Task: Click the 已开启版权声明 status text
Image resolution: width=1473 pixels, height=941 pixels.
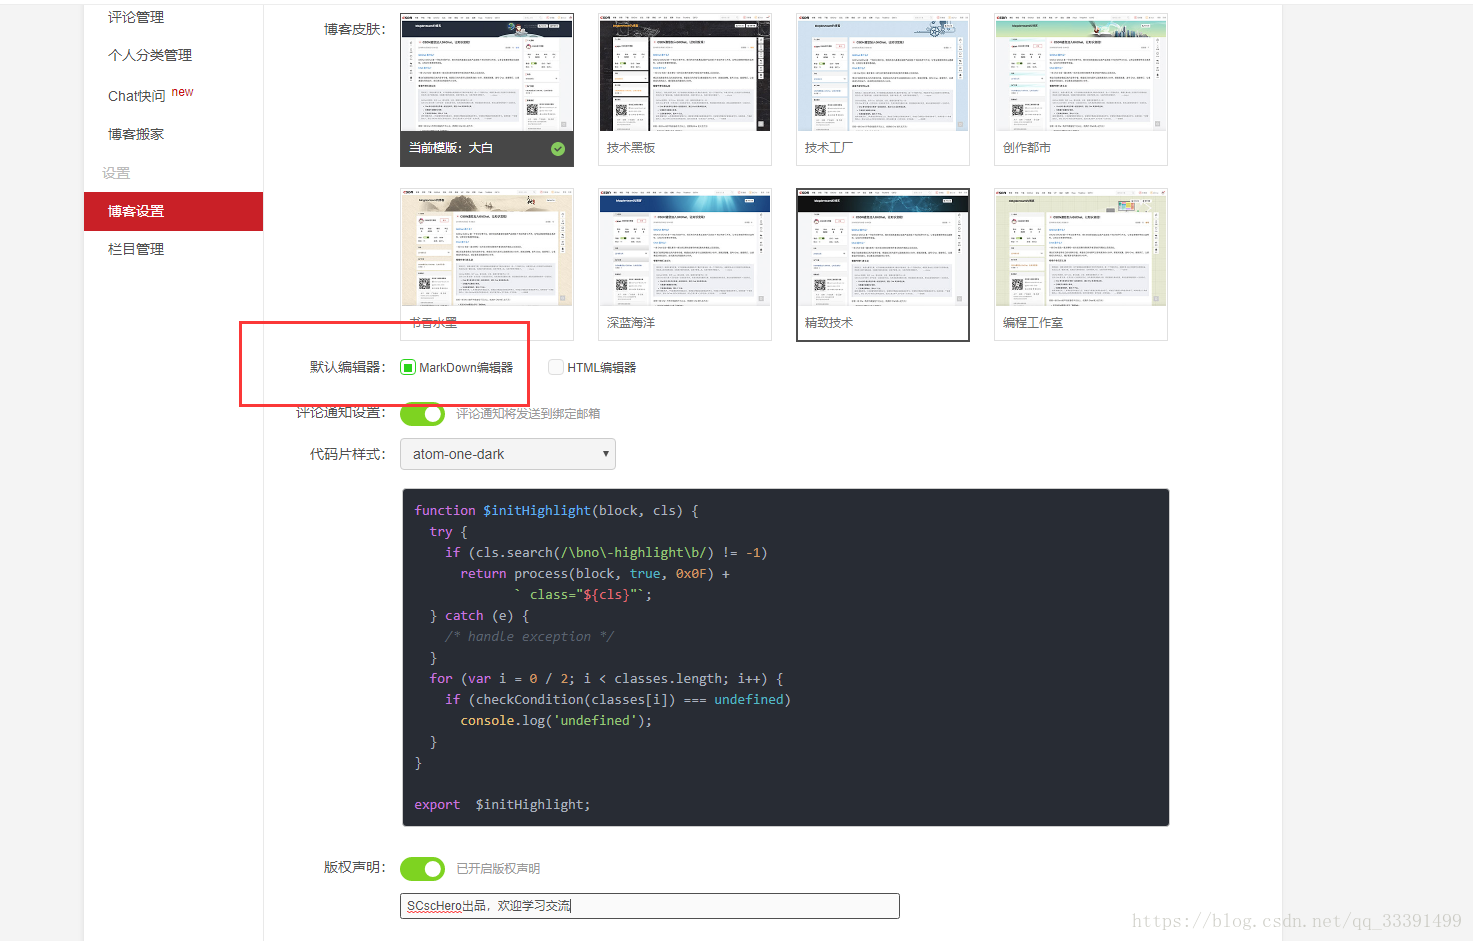Action: pyautogui.click(x=498, y=869)
